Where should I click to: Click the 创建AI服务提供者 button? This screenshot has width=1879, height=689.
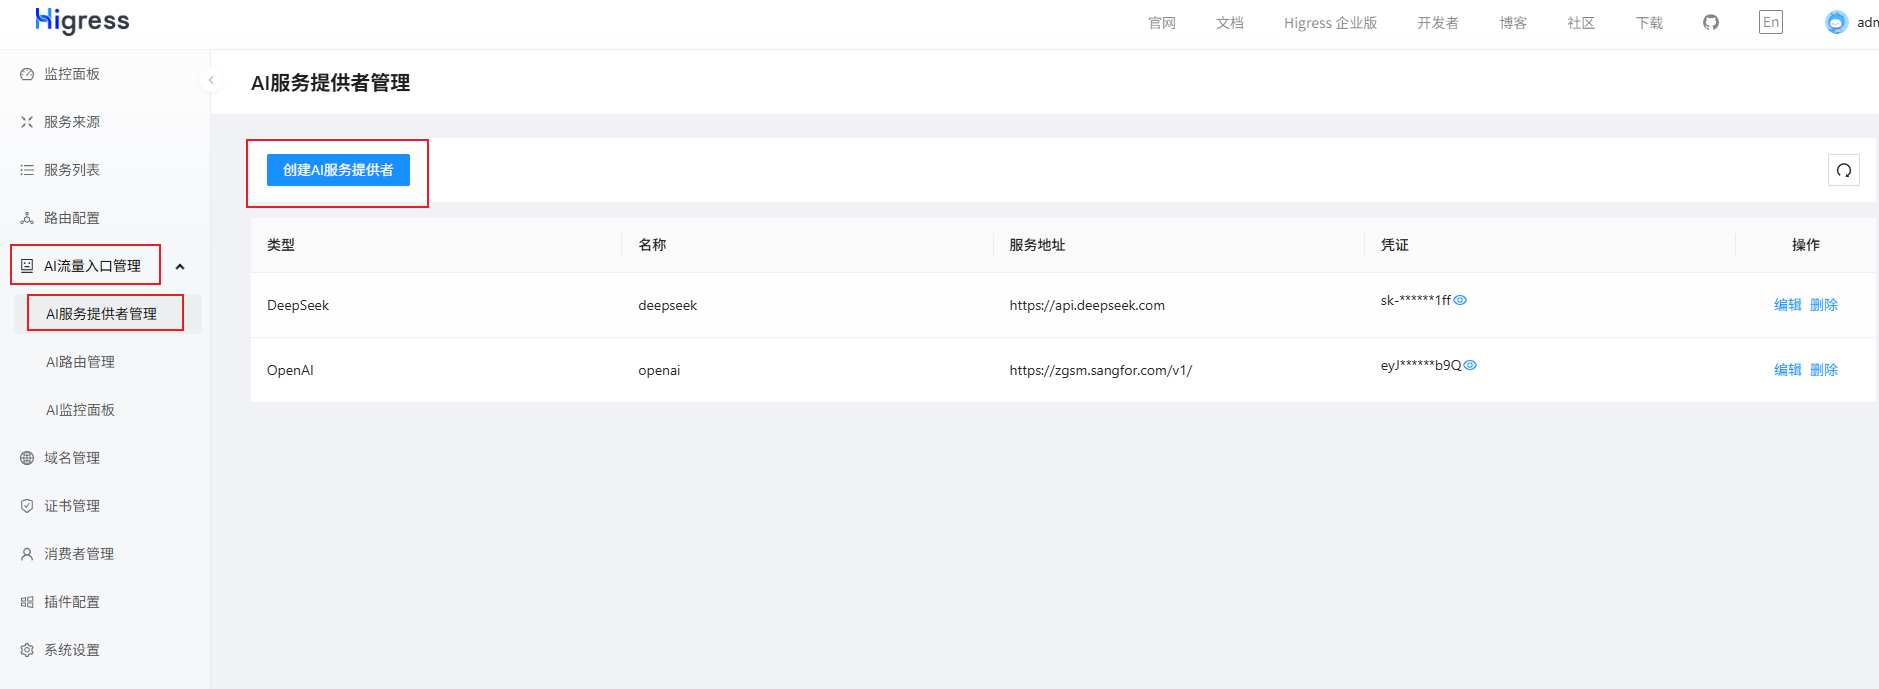point(338,170)
